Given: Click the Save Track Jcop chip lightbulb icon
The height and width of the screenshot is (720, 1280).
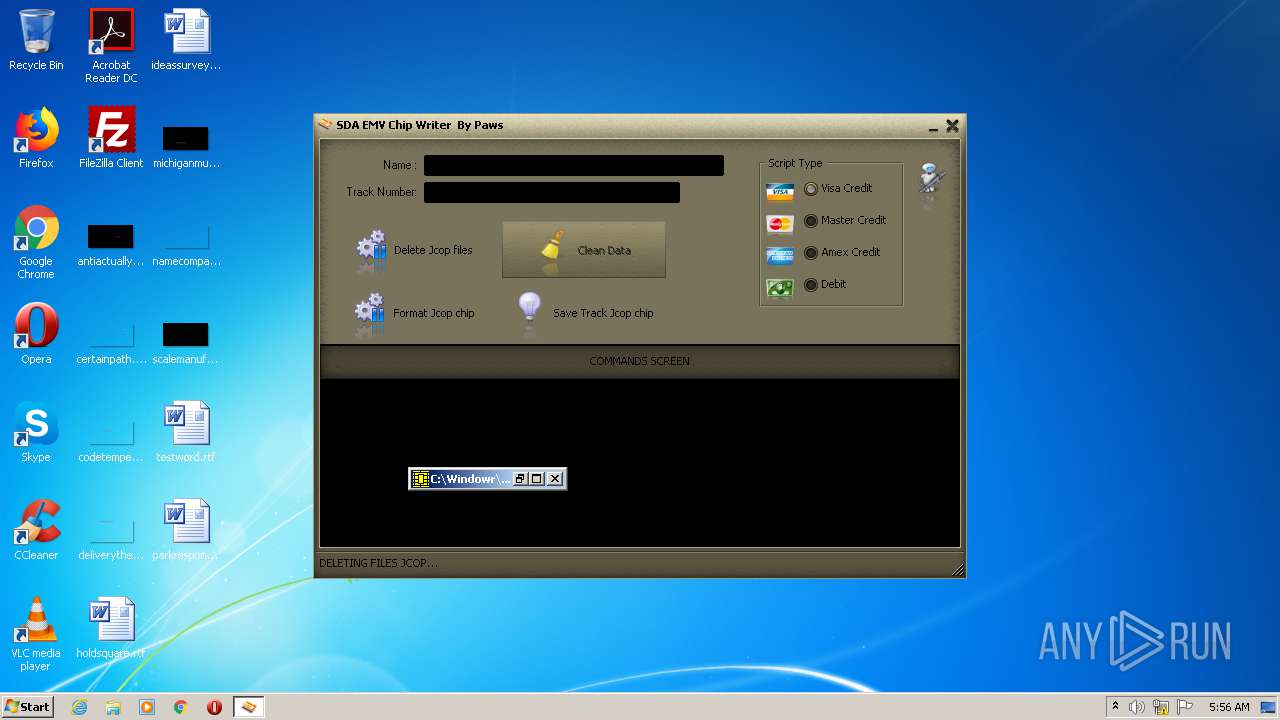Looking at the screenshot, I should coord(530,312).
